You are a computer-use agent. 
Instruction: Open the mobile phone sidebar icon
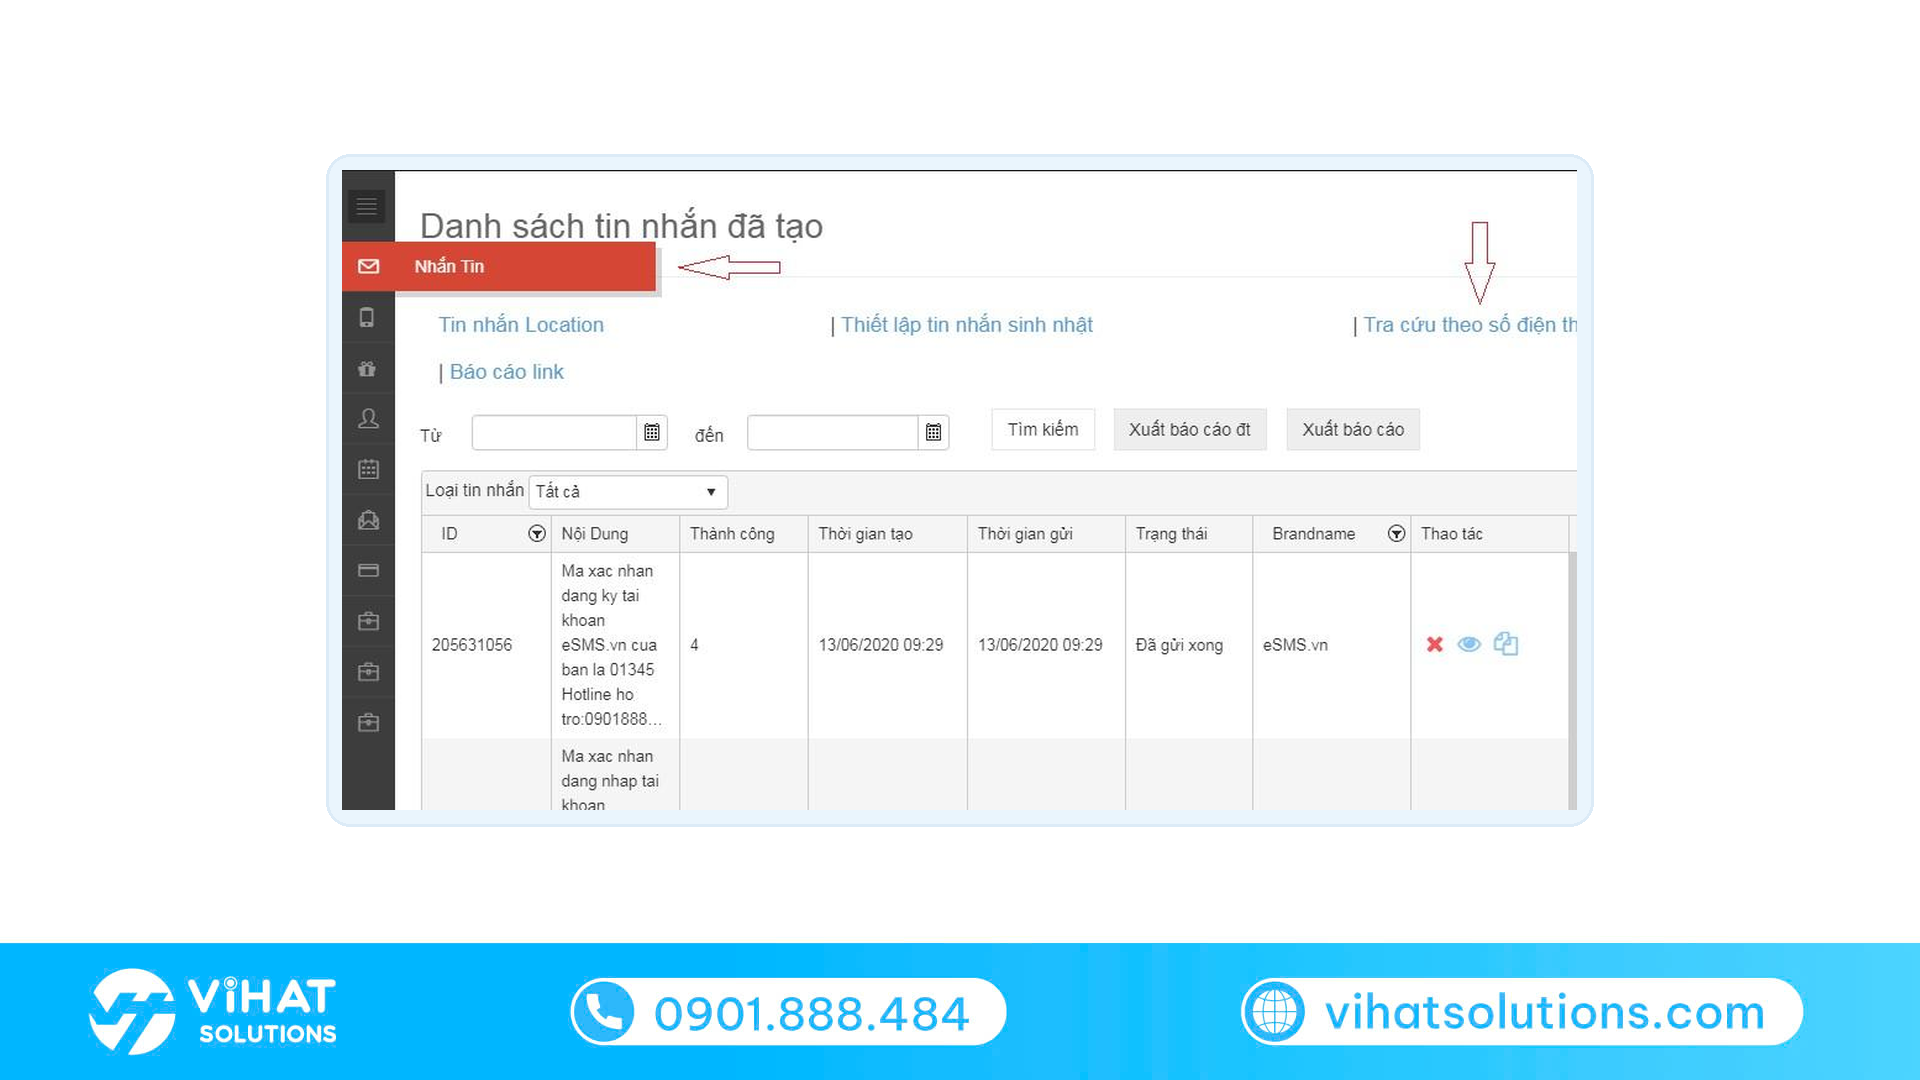[x=367, y=317]
